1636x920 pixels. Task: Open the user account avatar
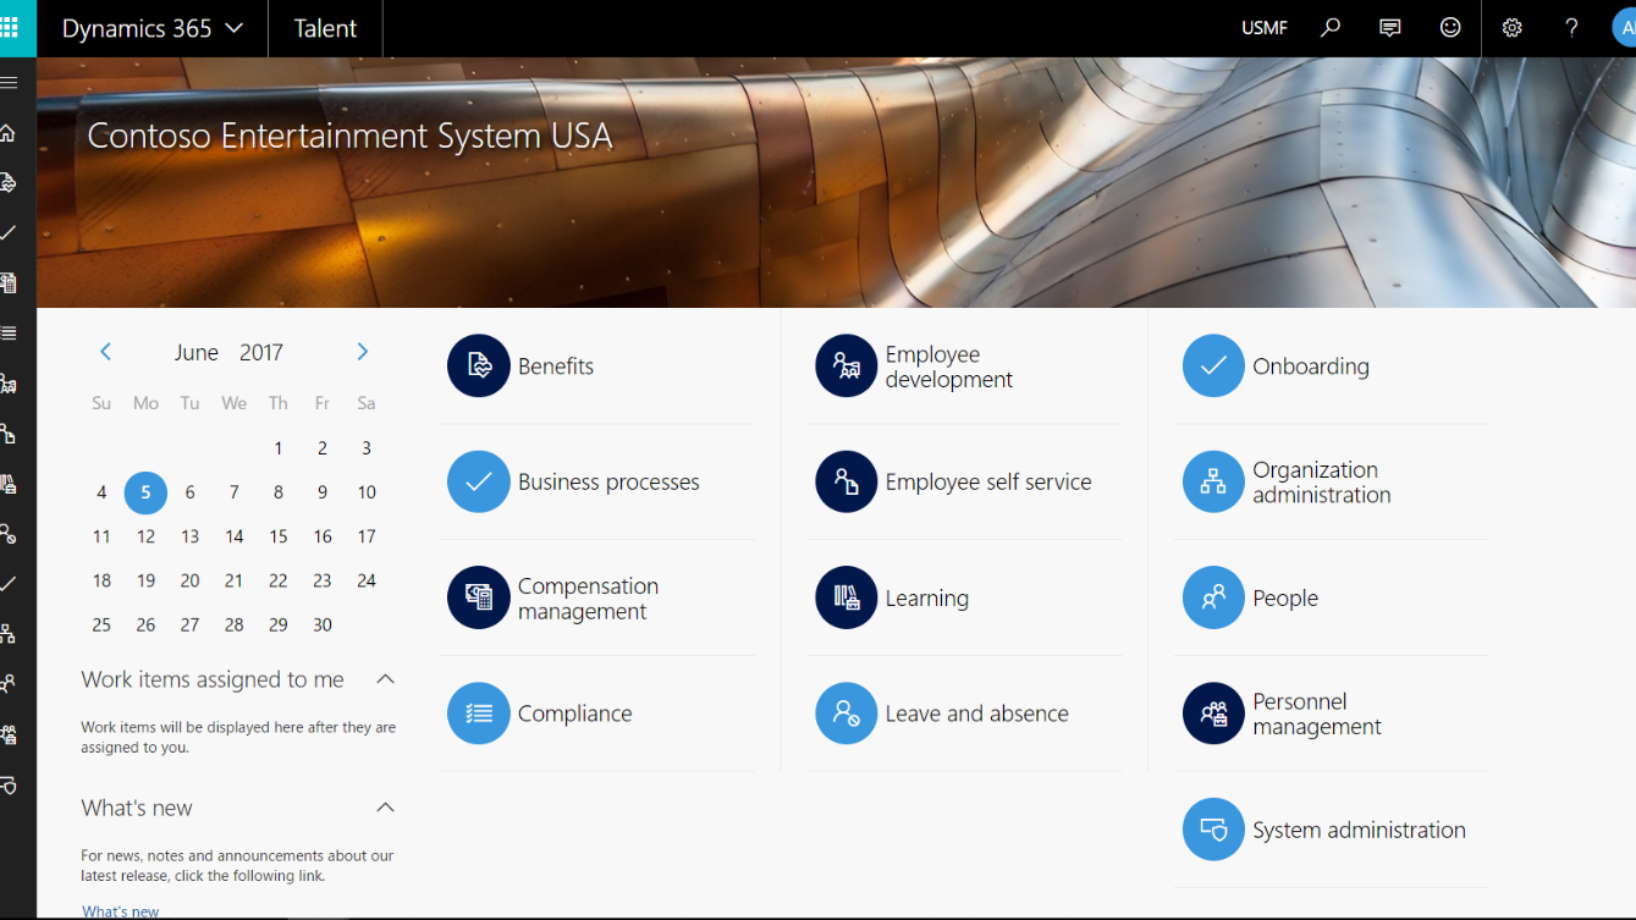click(1625, 28)
